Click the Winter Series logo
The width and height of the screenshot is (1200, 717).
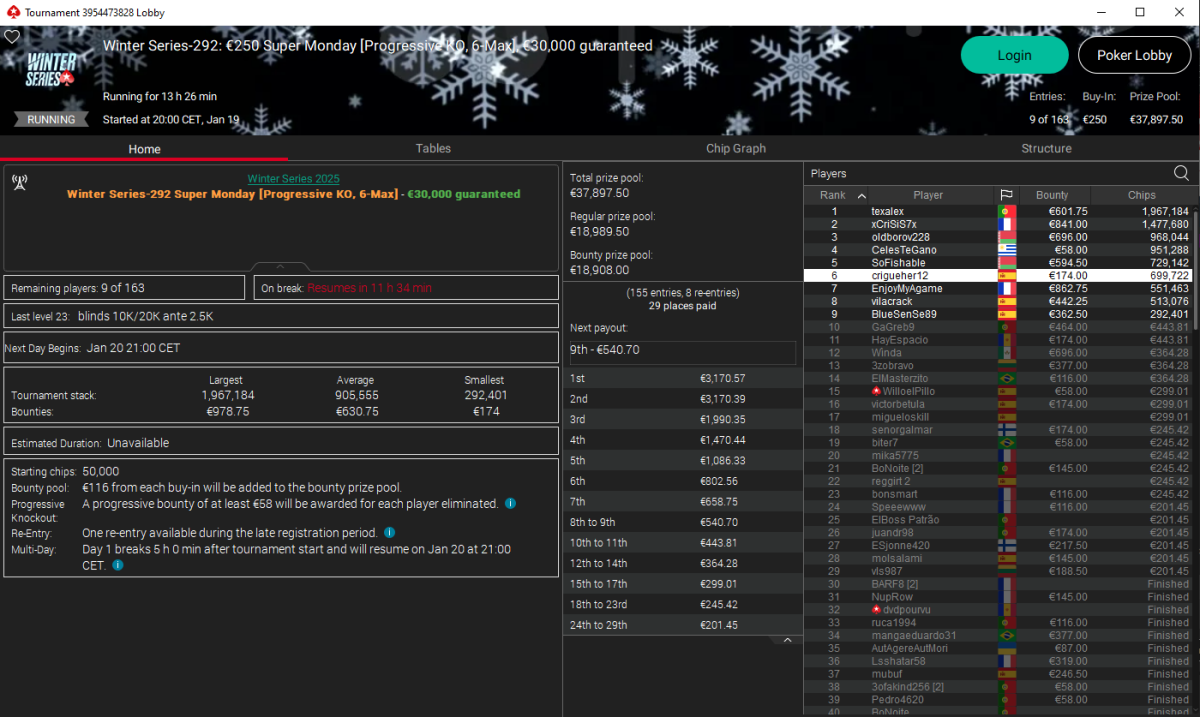pos(51,70)
